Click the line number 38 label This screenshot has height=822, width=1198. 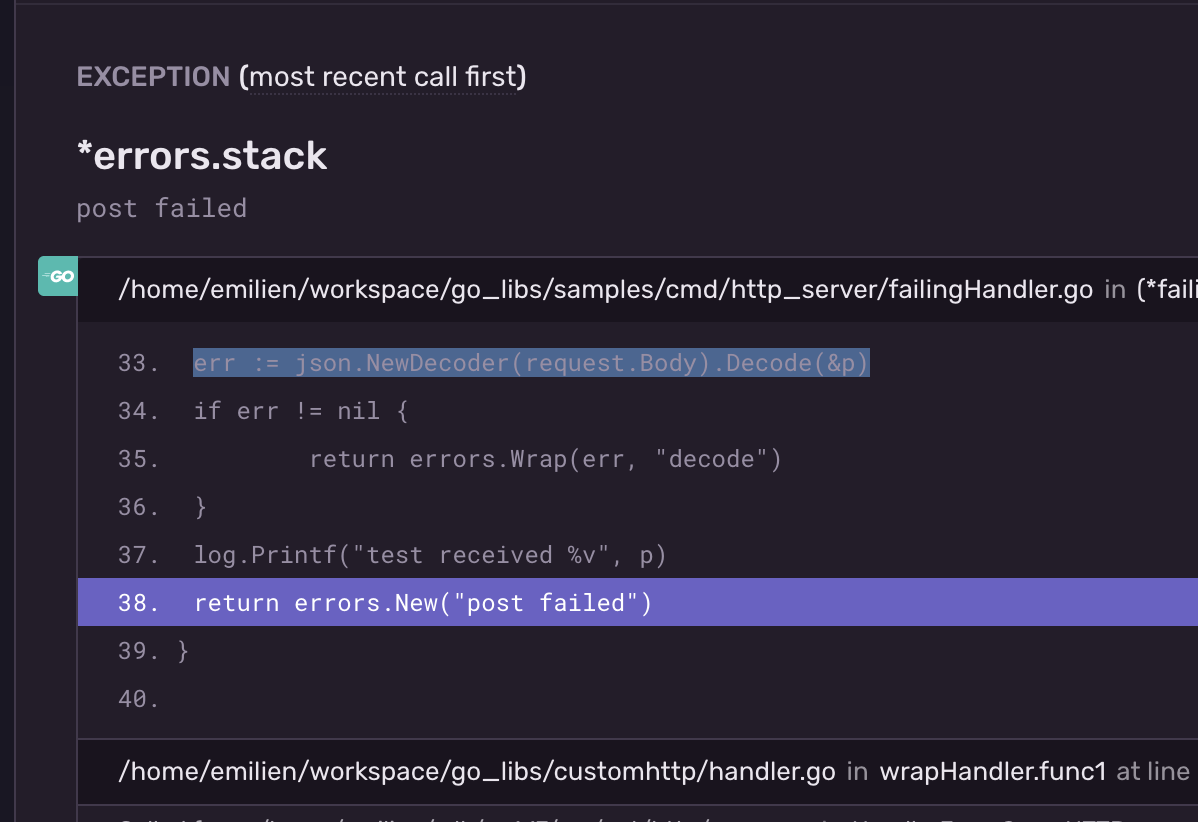click(x=138, y=603)
